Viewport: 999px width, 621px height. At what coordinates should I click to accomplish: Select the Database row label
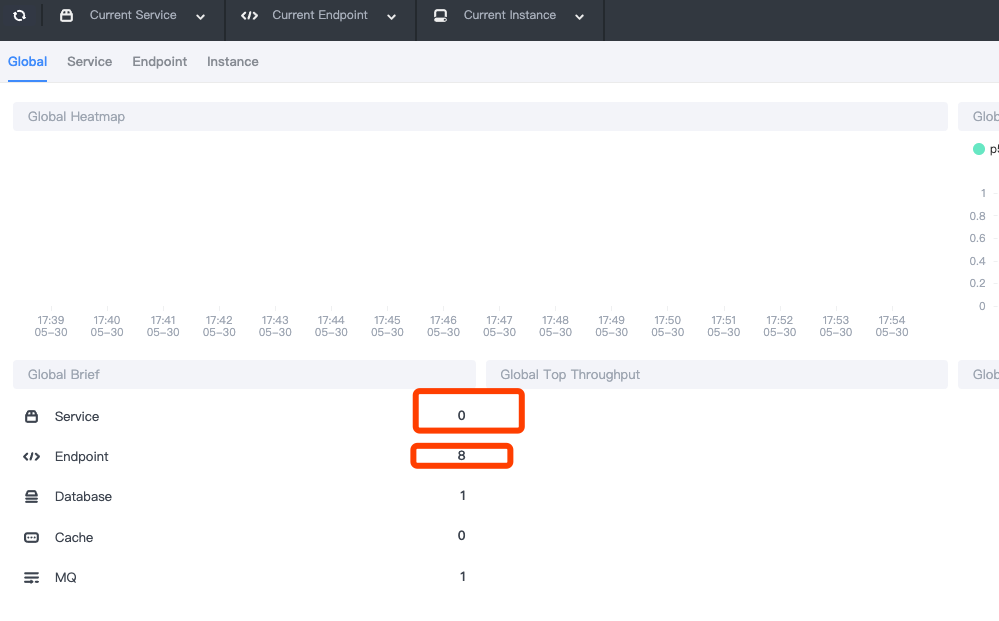tap(83, 497)
